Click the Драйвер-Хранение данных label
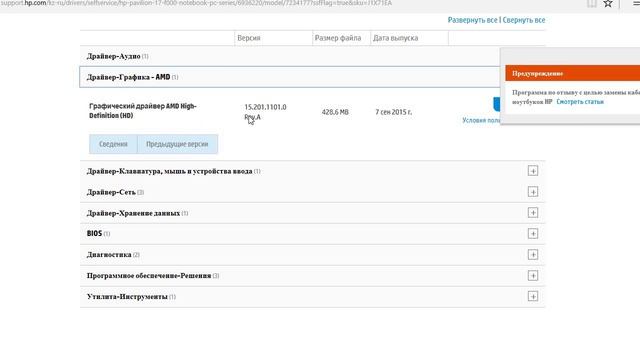Image resolution: width=640 pixels, height=360 pixels. point(133,213)
